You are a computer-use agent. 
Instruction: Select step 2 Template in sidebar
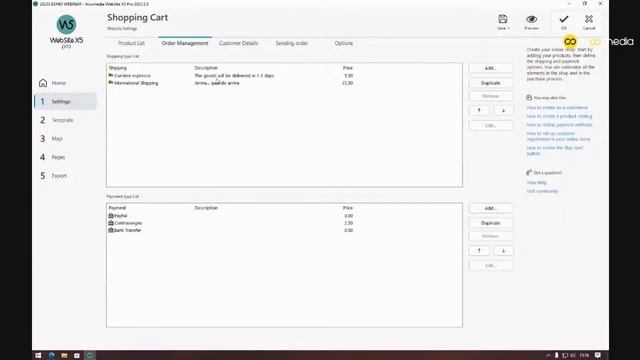coord(57,120)
